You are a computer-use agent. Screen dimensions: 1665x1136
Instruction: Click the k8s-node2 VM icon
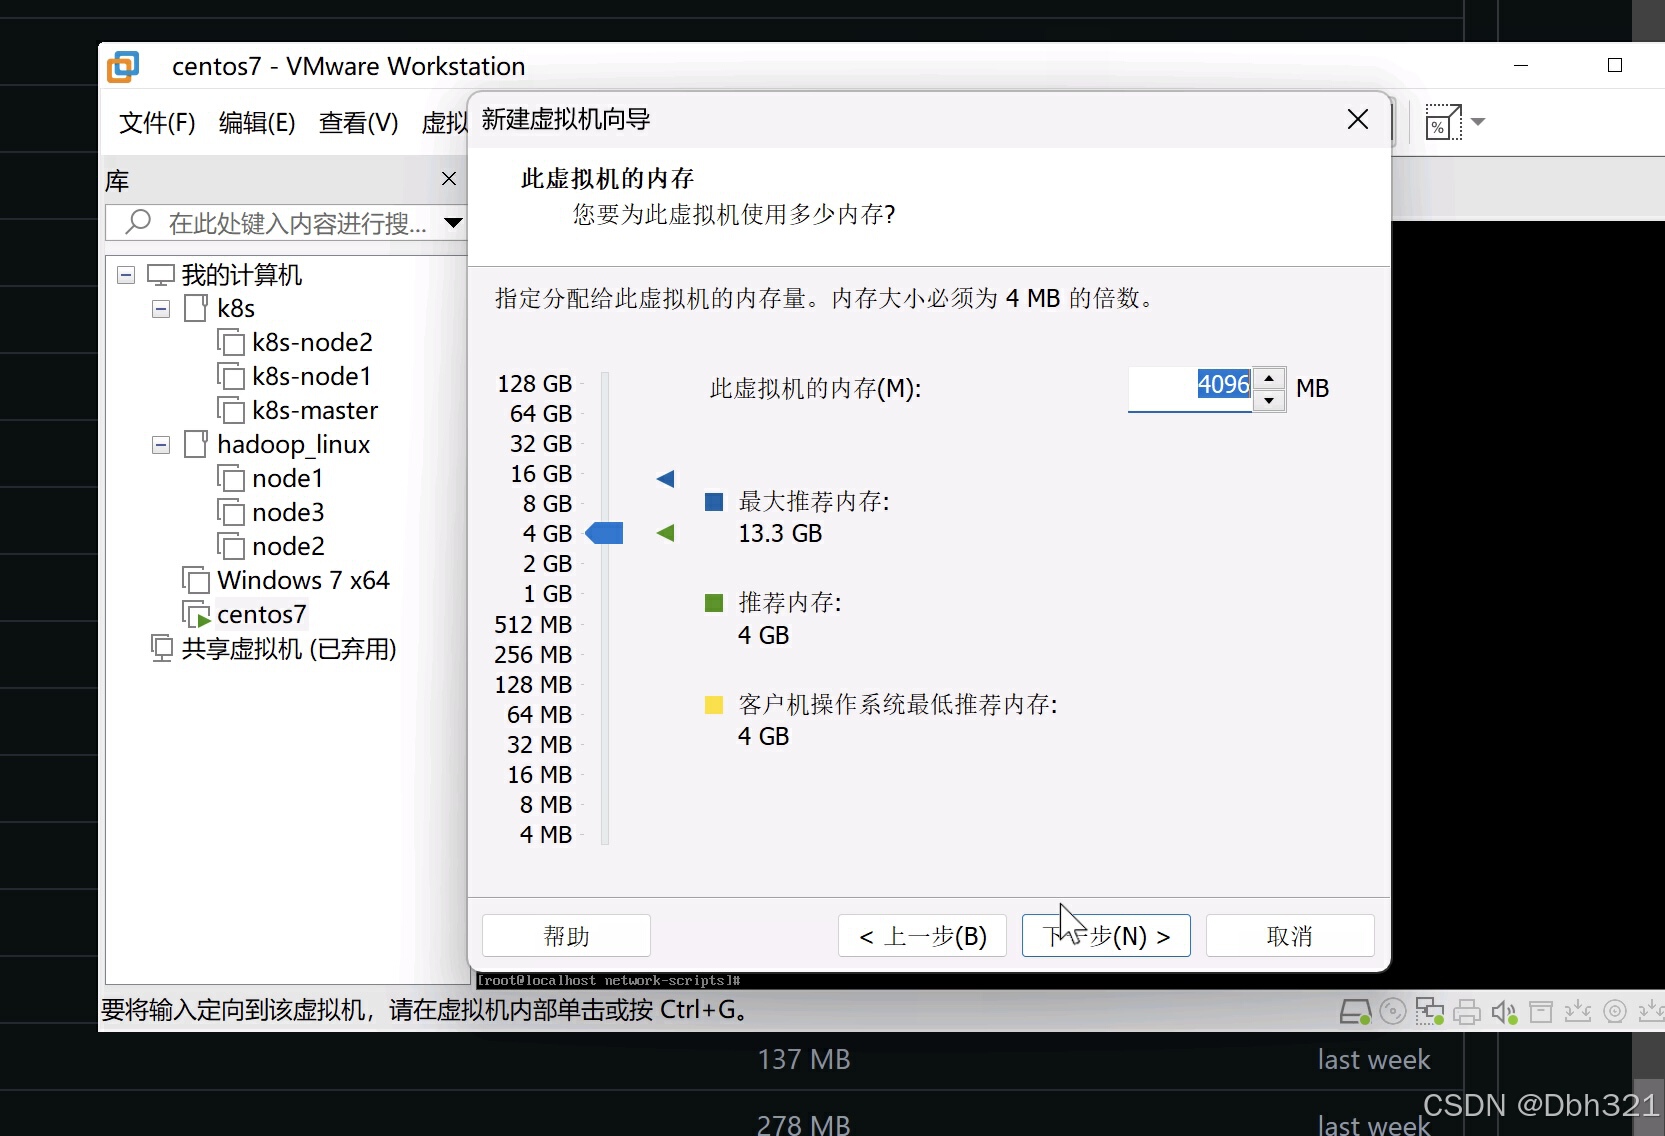click(x=231, y=342)
